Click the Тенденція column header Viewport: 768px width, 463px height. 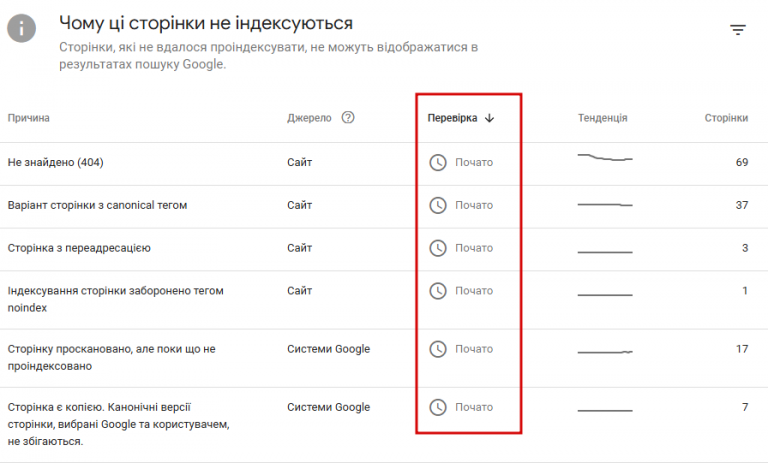pos(602,118)
